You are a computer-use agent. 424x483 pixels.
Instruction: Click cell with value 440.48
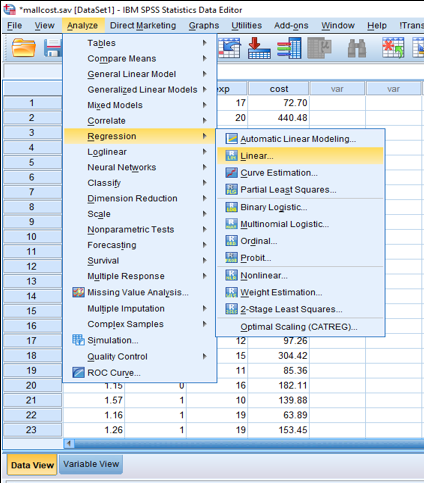pyautogui.click(x=279, y=118)
